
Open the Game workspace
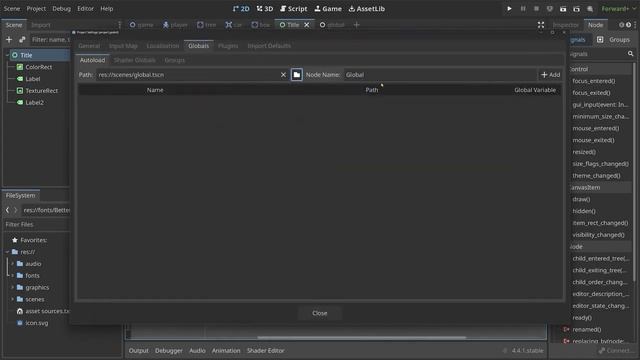pos(328,9)
